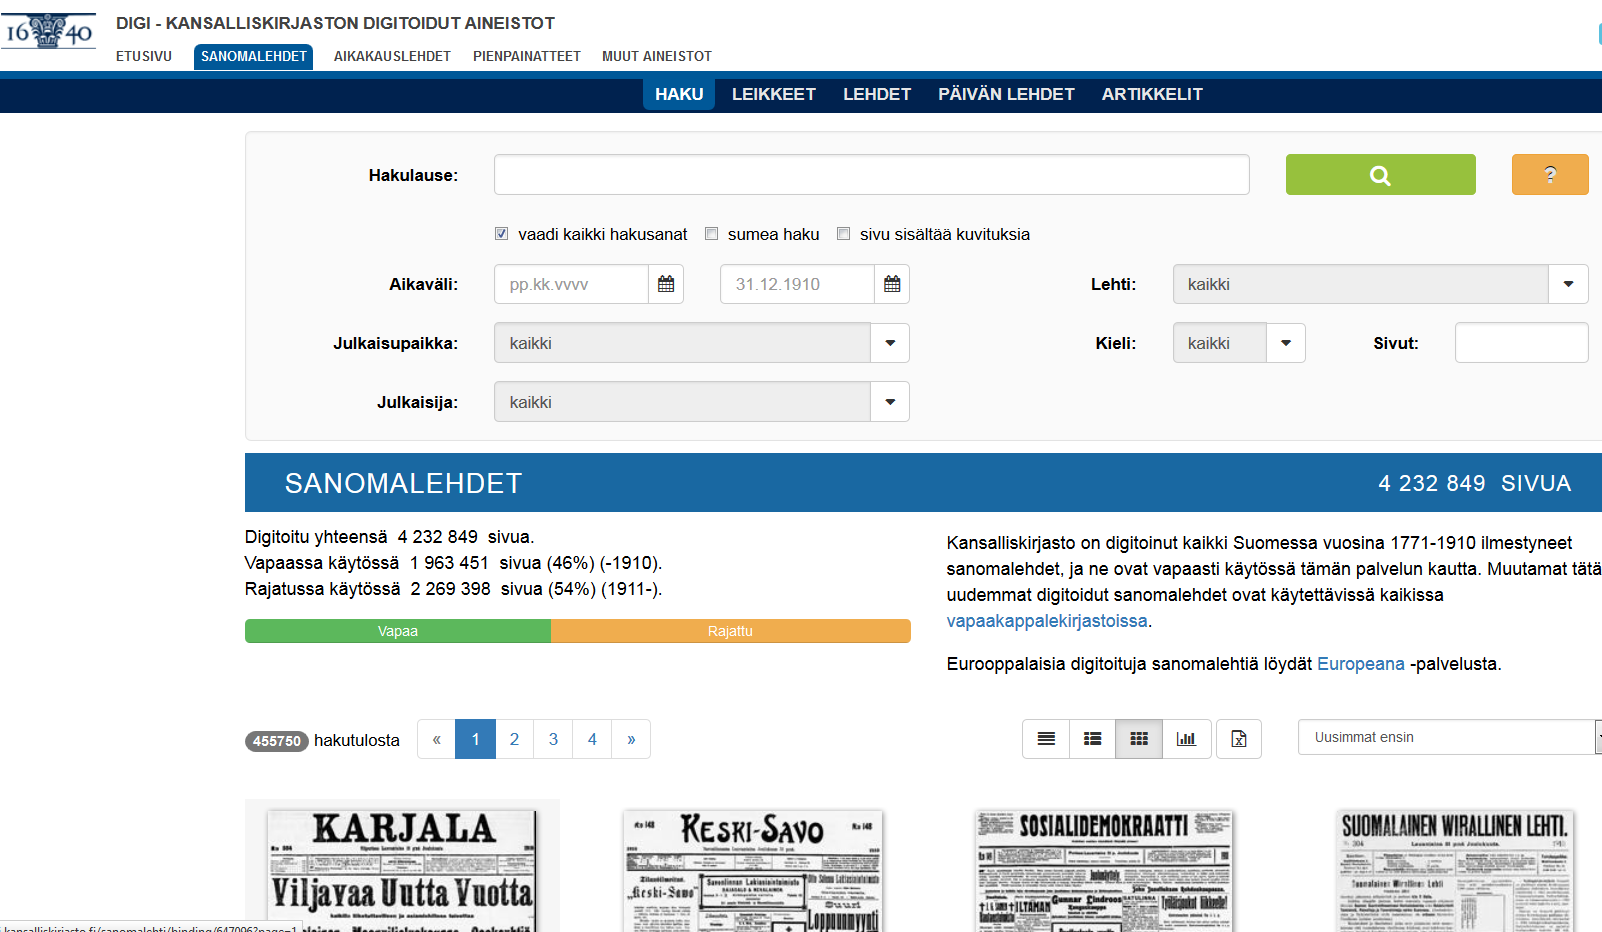Click the green search magnifier button
1602x932 pixels.
click(x=1380, y=175)
